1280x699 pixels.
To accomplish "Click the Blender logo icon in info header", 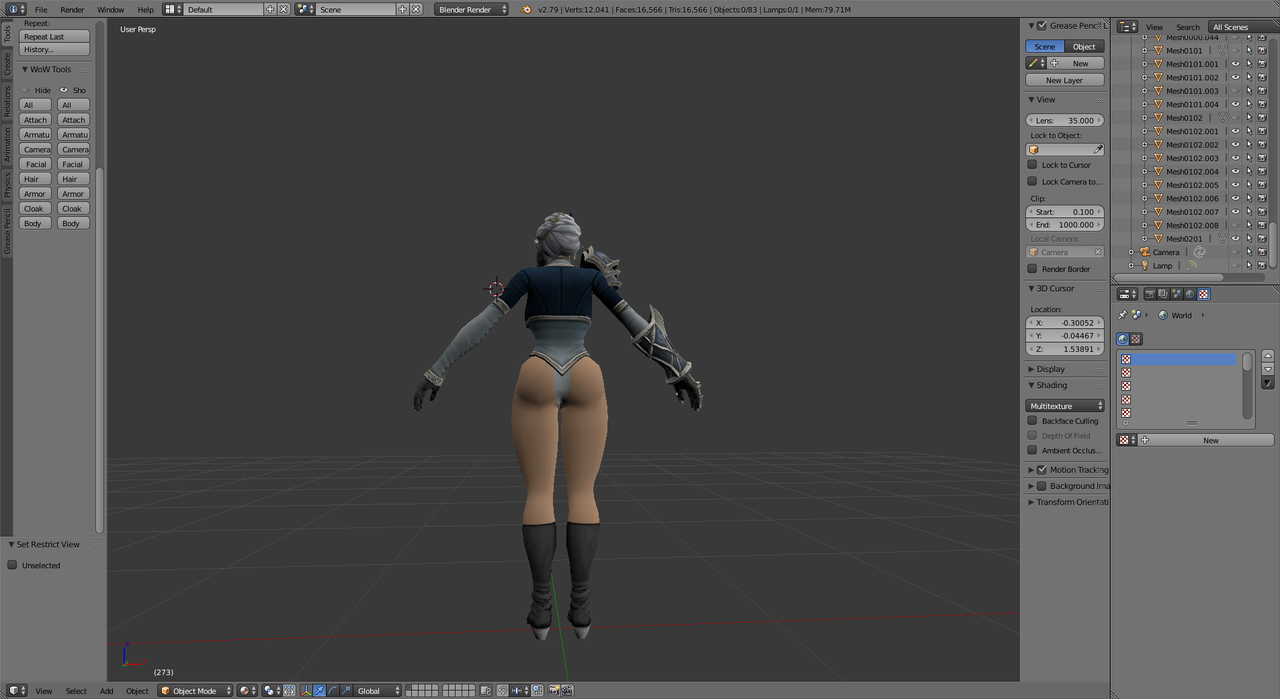I will 526,9.
